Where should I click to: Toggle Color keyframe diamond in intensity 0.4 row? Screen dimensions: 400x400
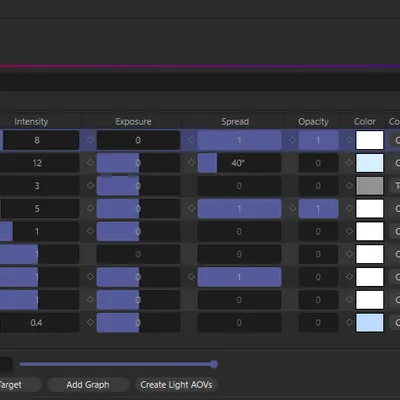click(x=349, y=322)
